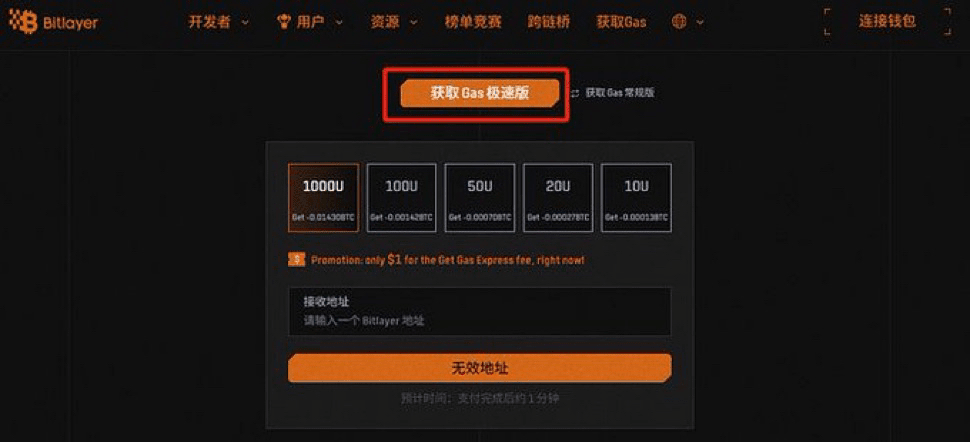Pick the 20U amount option
Image resolution: width=970 pixels, height=442 pixels.
coord(558,198)
